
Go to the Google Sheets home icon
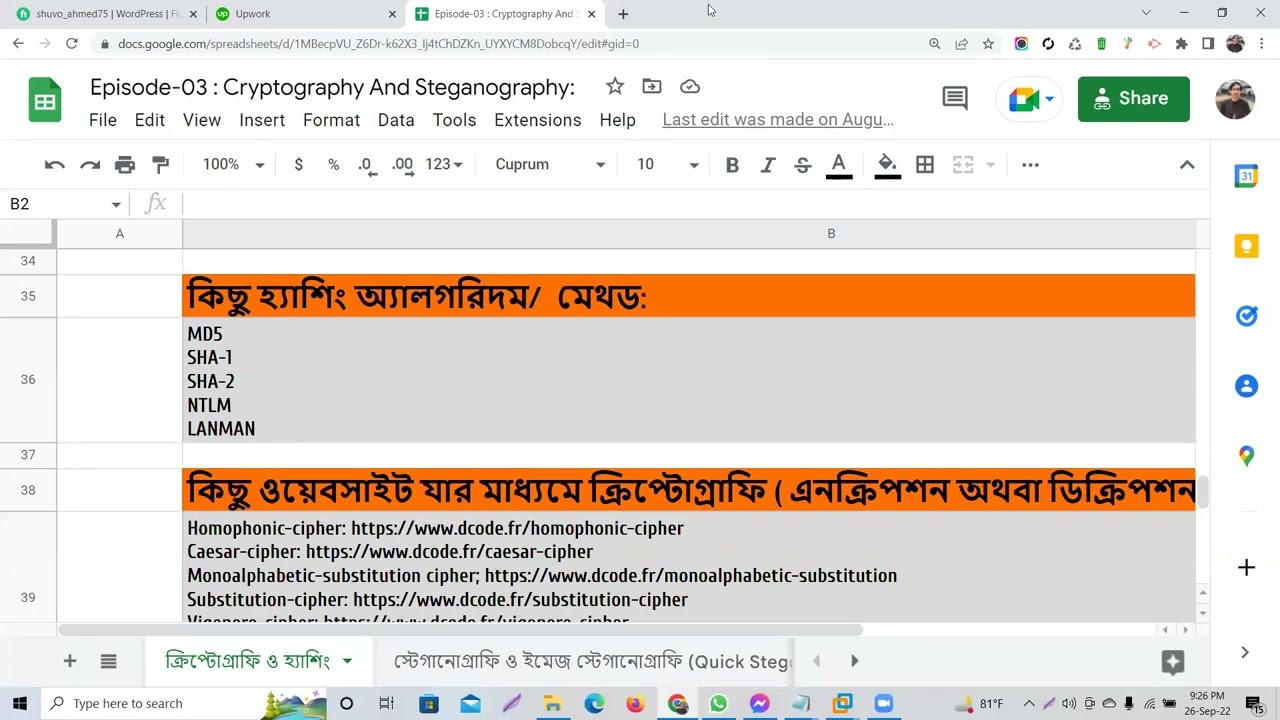pyautogui.click(x=44, y=99)
